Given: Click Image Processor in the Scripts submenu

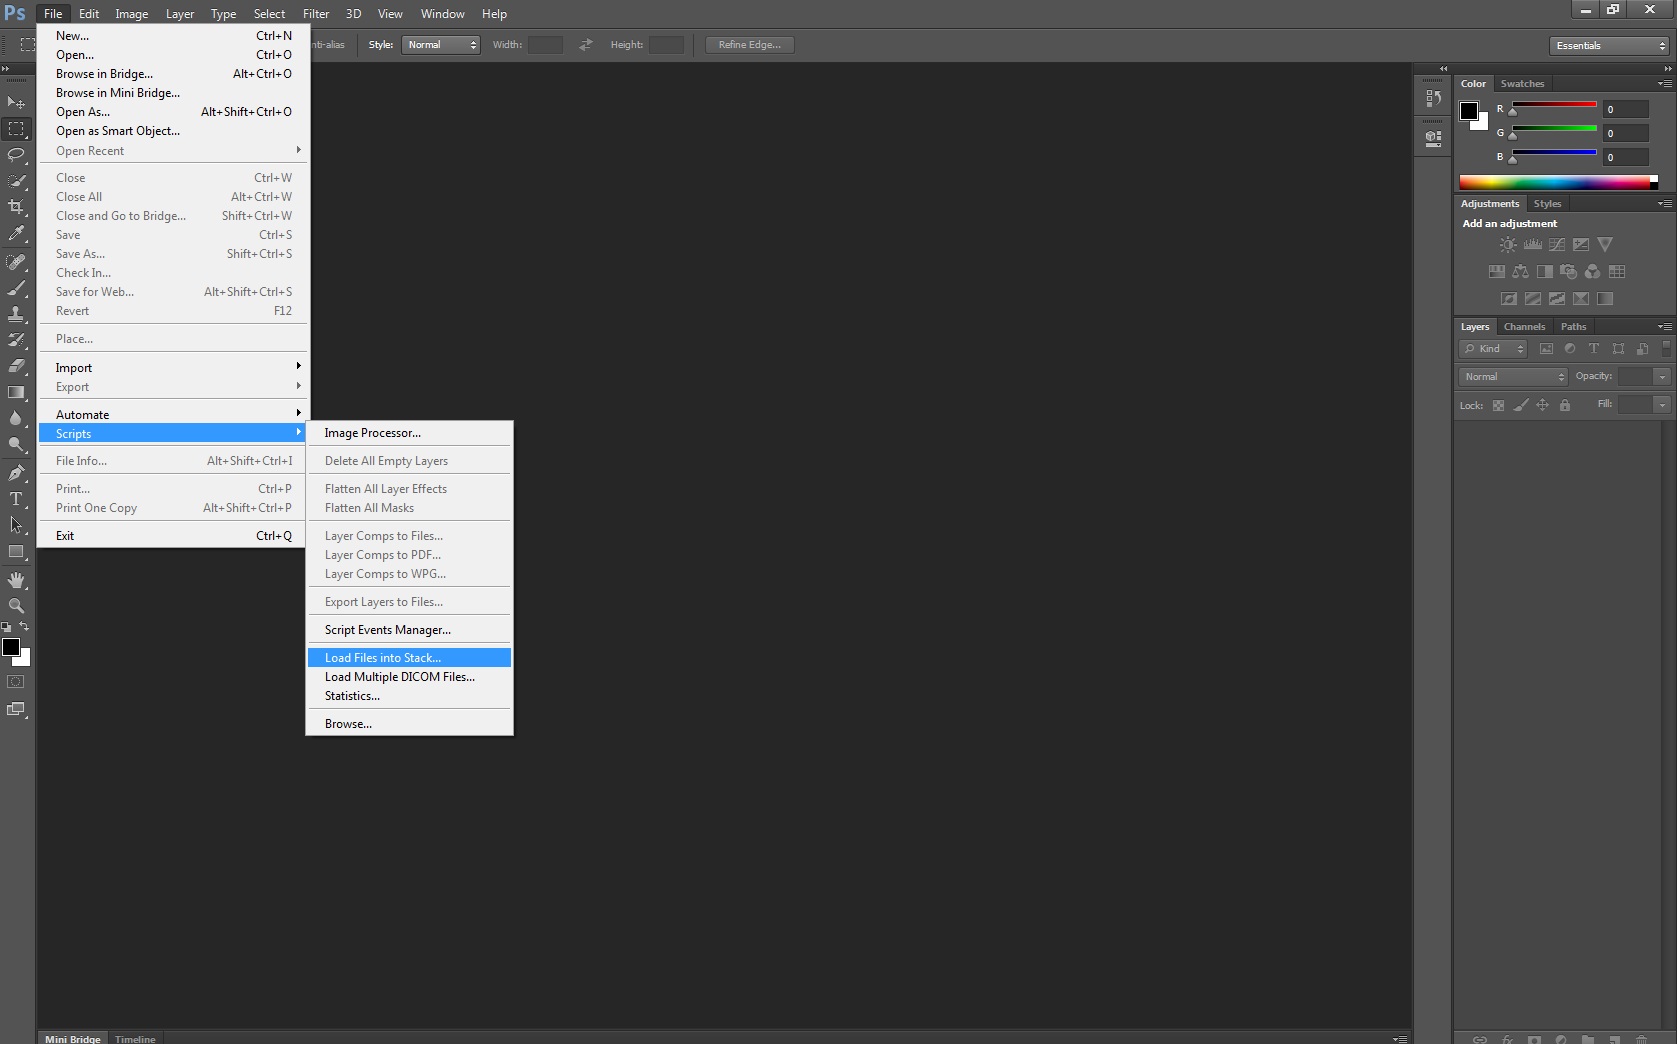Looking at the screenshot, I should 372,433.
